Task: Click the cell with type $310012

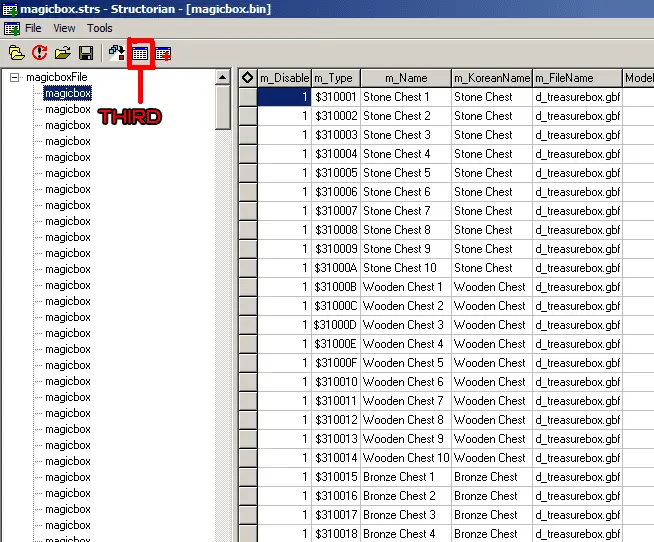Action: coord(336,420)
